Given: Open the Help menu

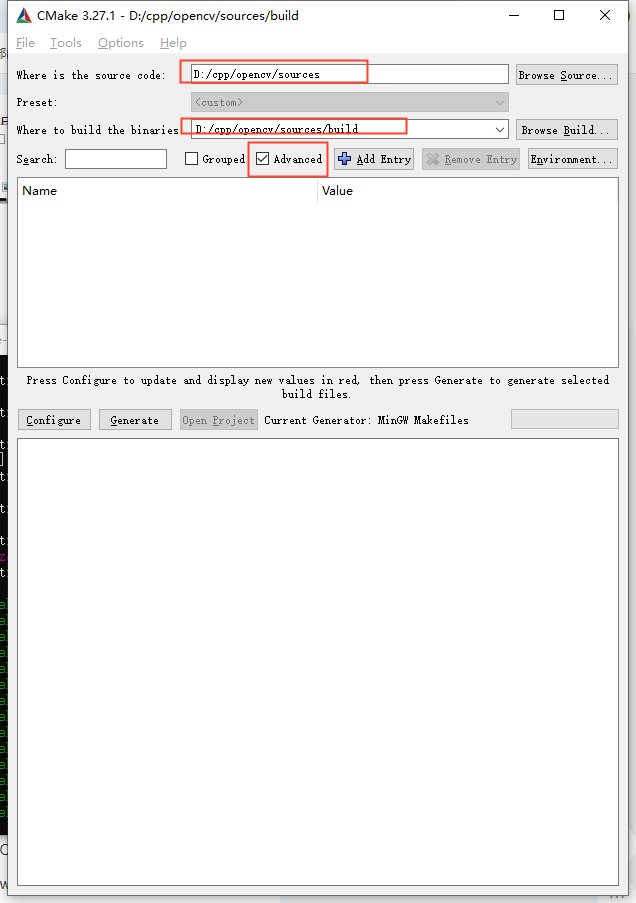Looking at the screenshot, I should coord(173,43).
